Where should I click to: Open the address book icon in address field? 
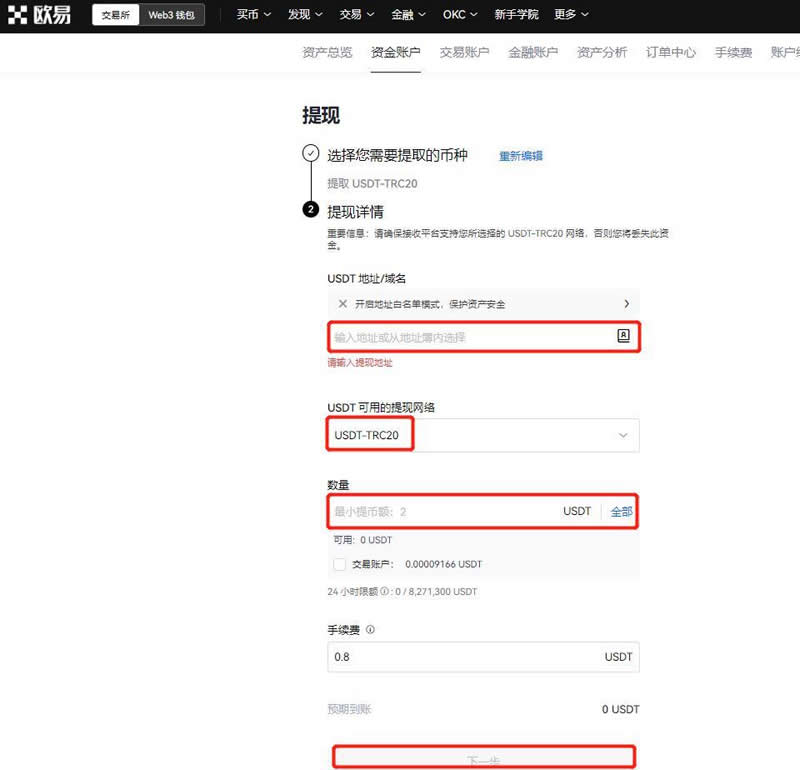point(622,336)
